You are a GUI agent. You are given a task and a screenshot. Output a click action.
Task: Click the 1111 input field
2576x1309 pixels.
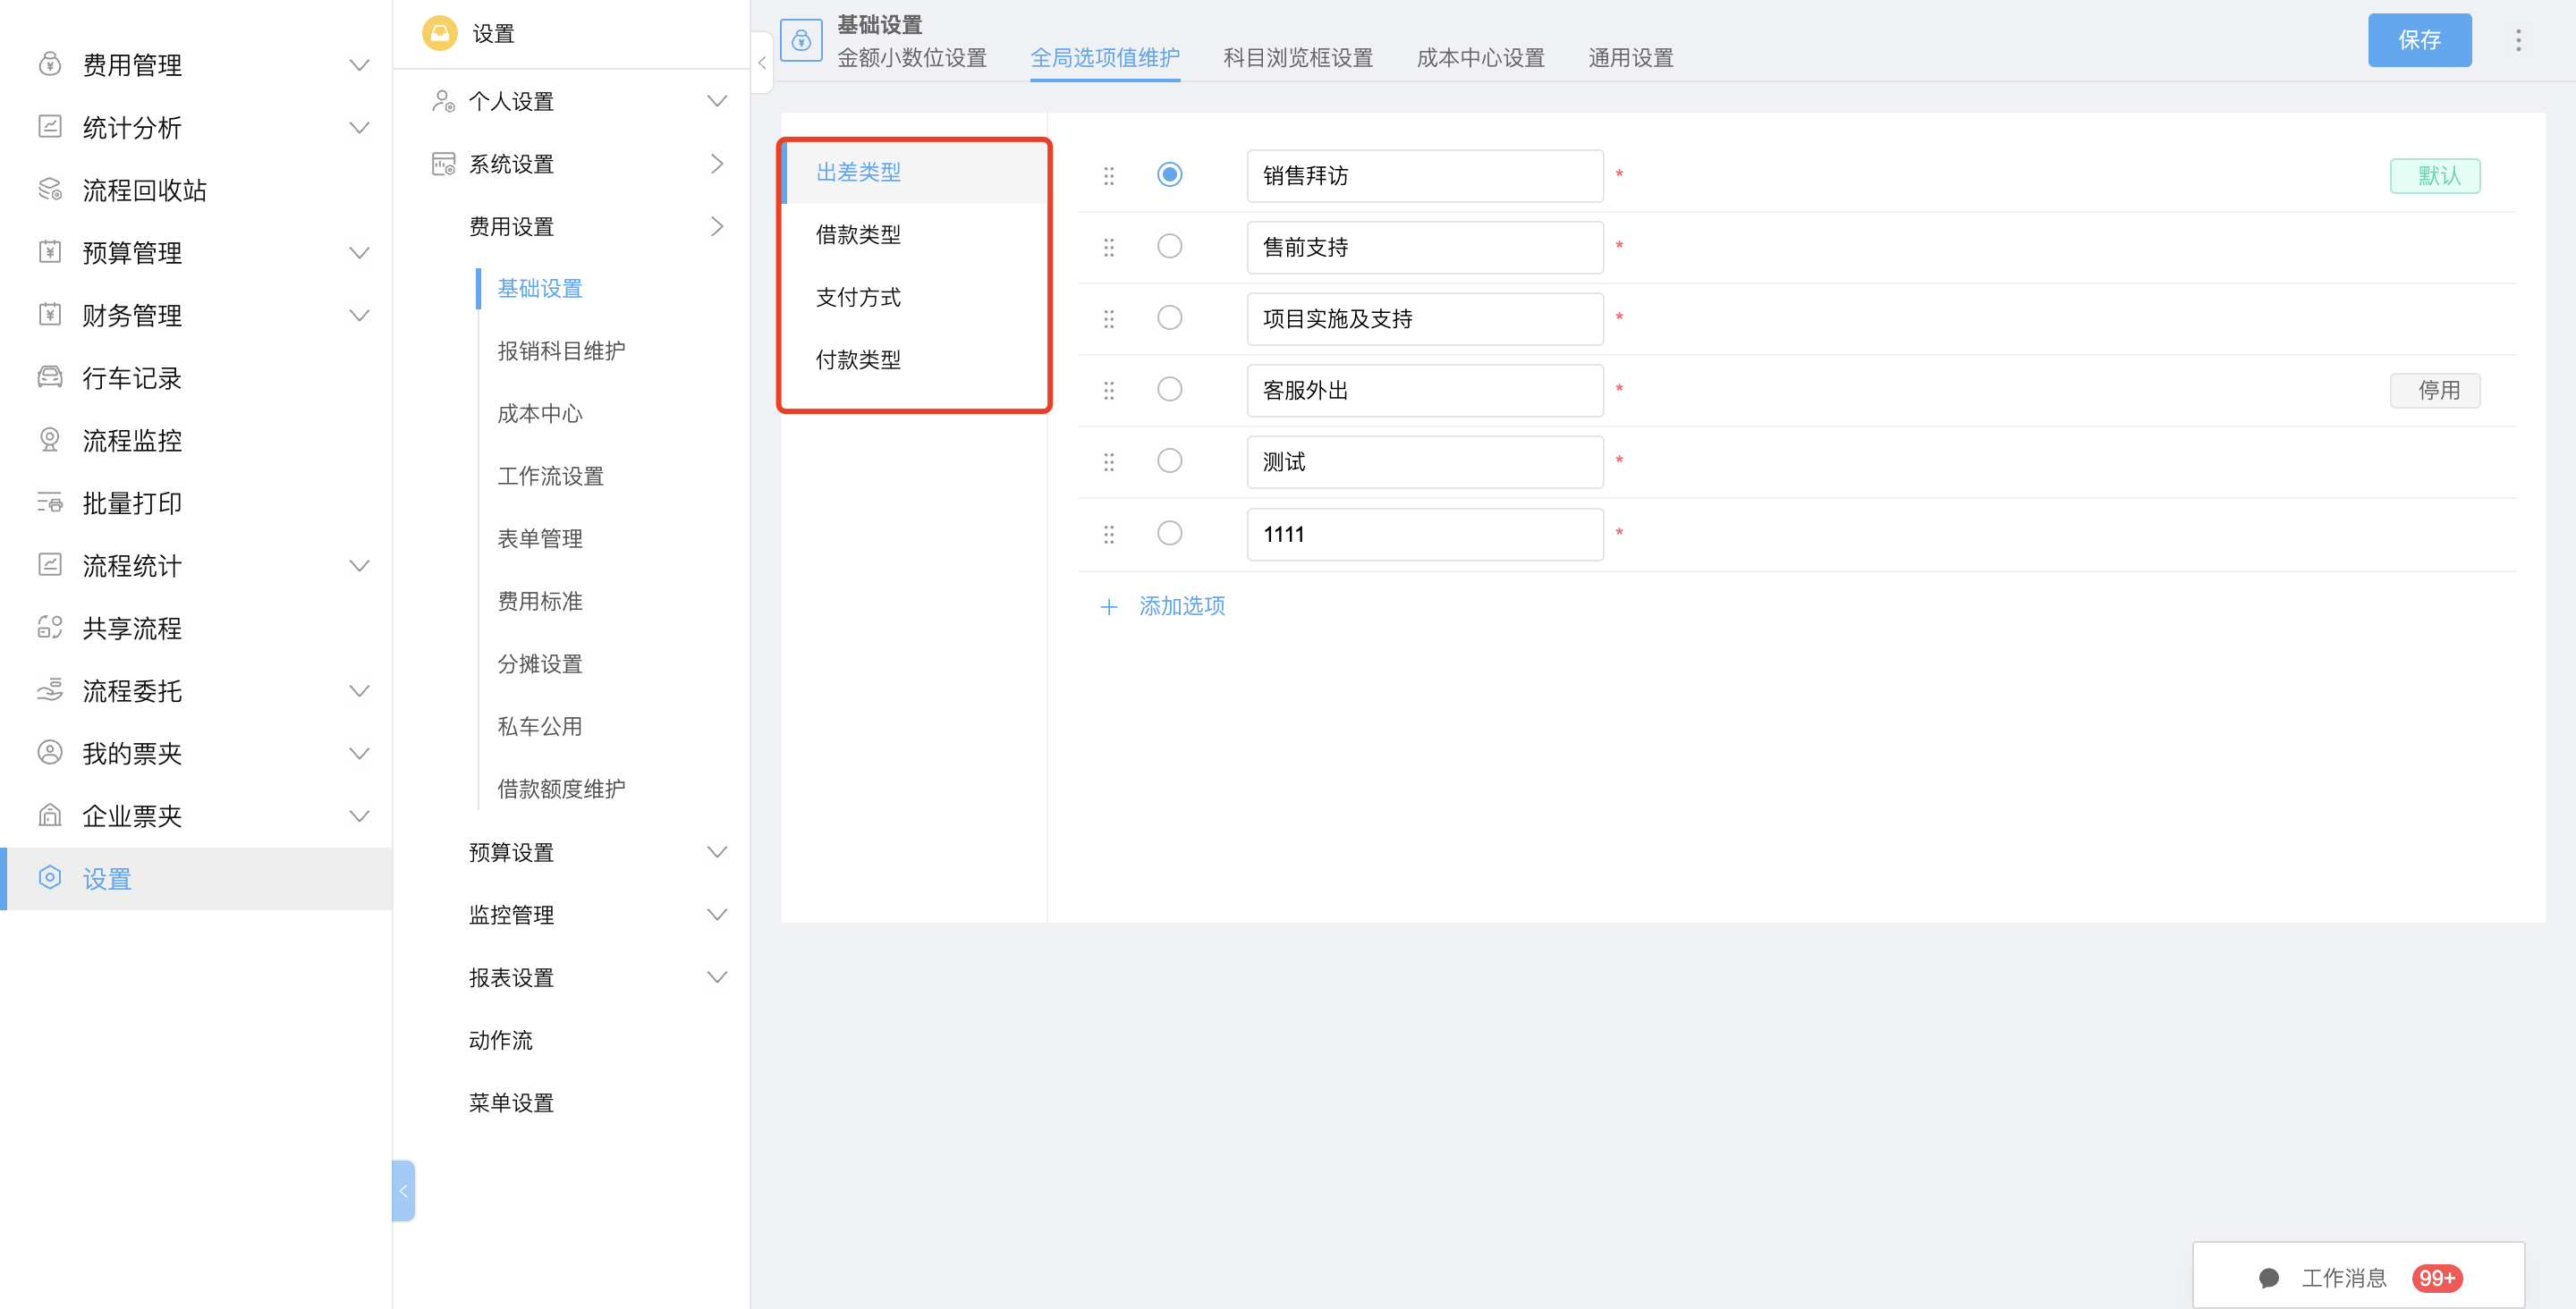coord(1425,534)
